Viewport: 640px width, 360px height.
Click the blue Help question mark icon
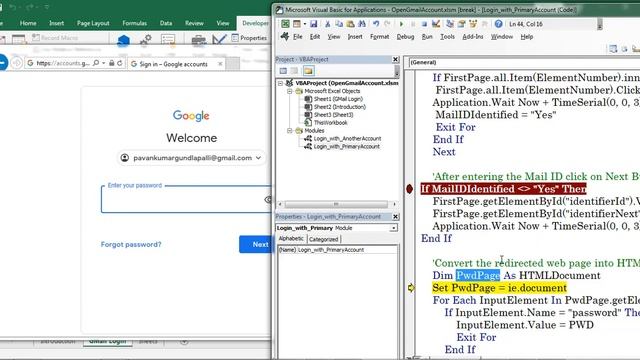tap(498, 24)
